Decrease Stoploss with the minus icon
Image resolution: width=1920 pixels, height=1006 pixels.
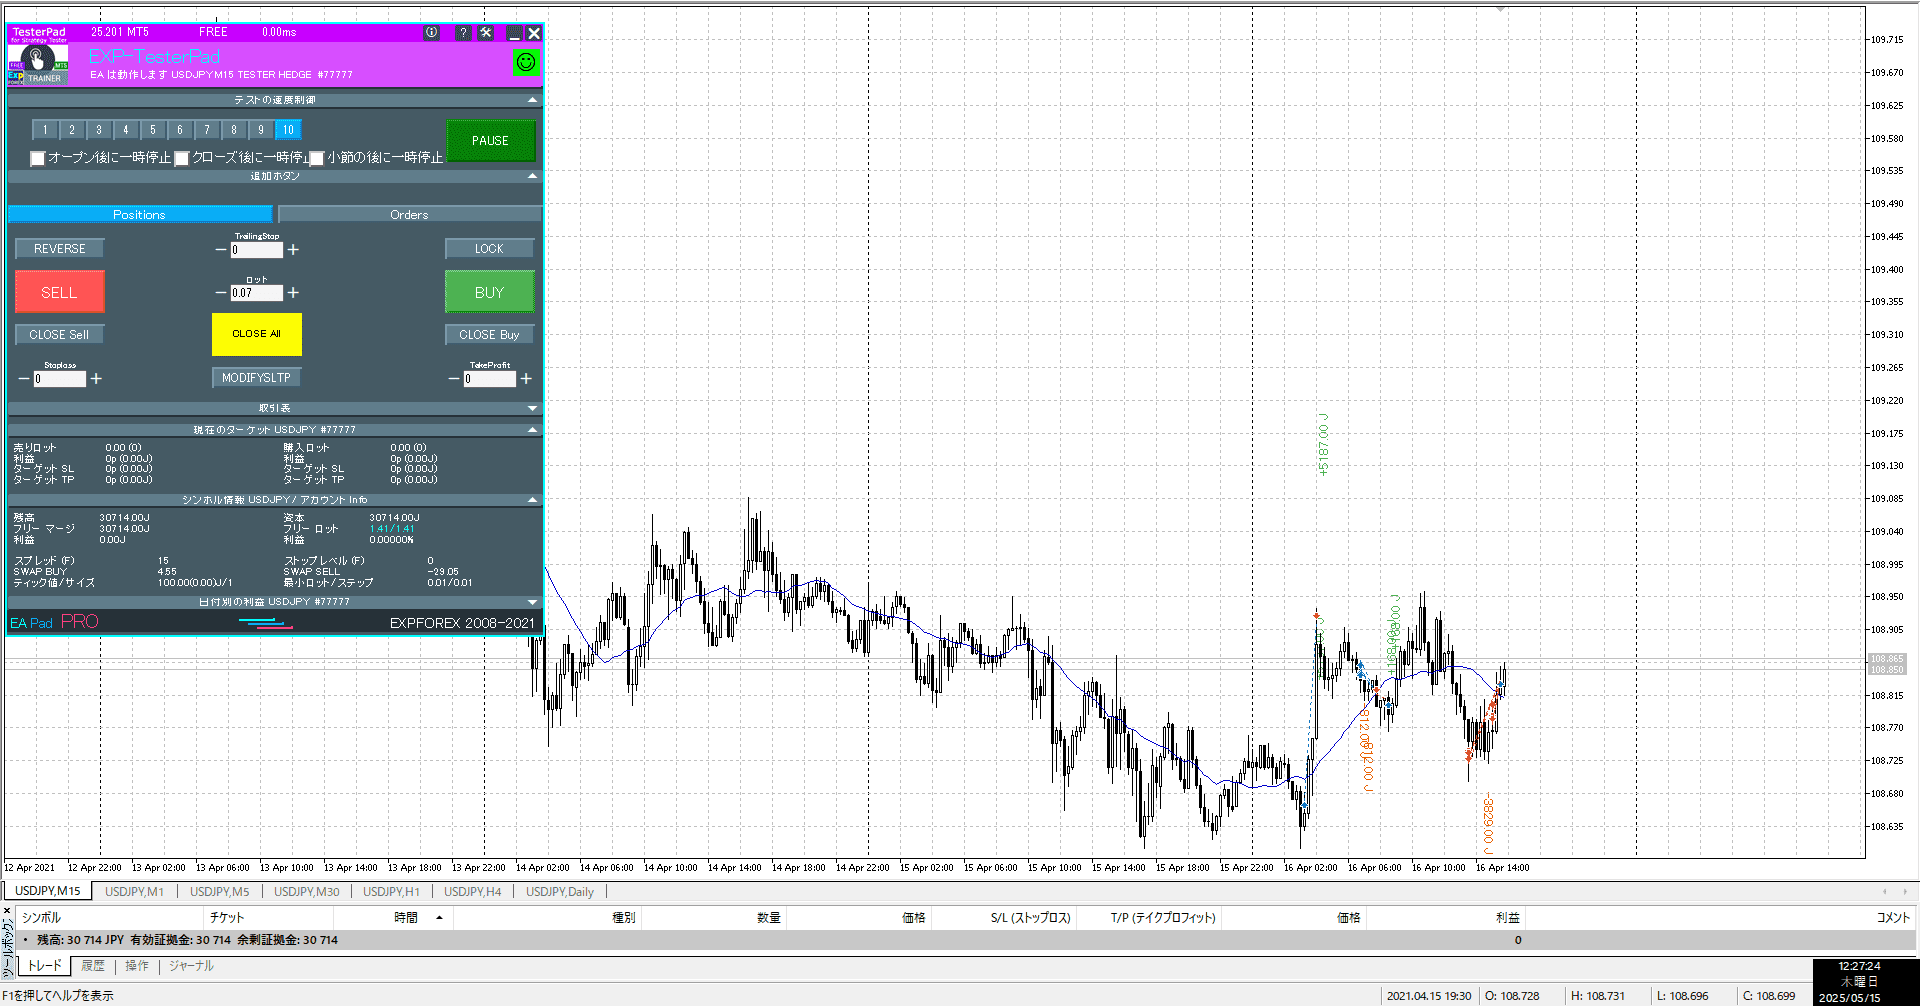click(x=24, y=379)
